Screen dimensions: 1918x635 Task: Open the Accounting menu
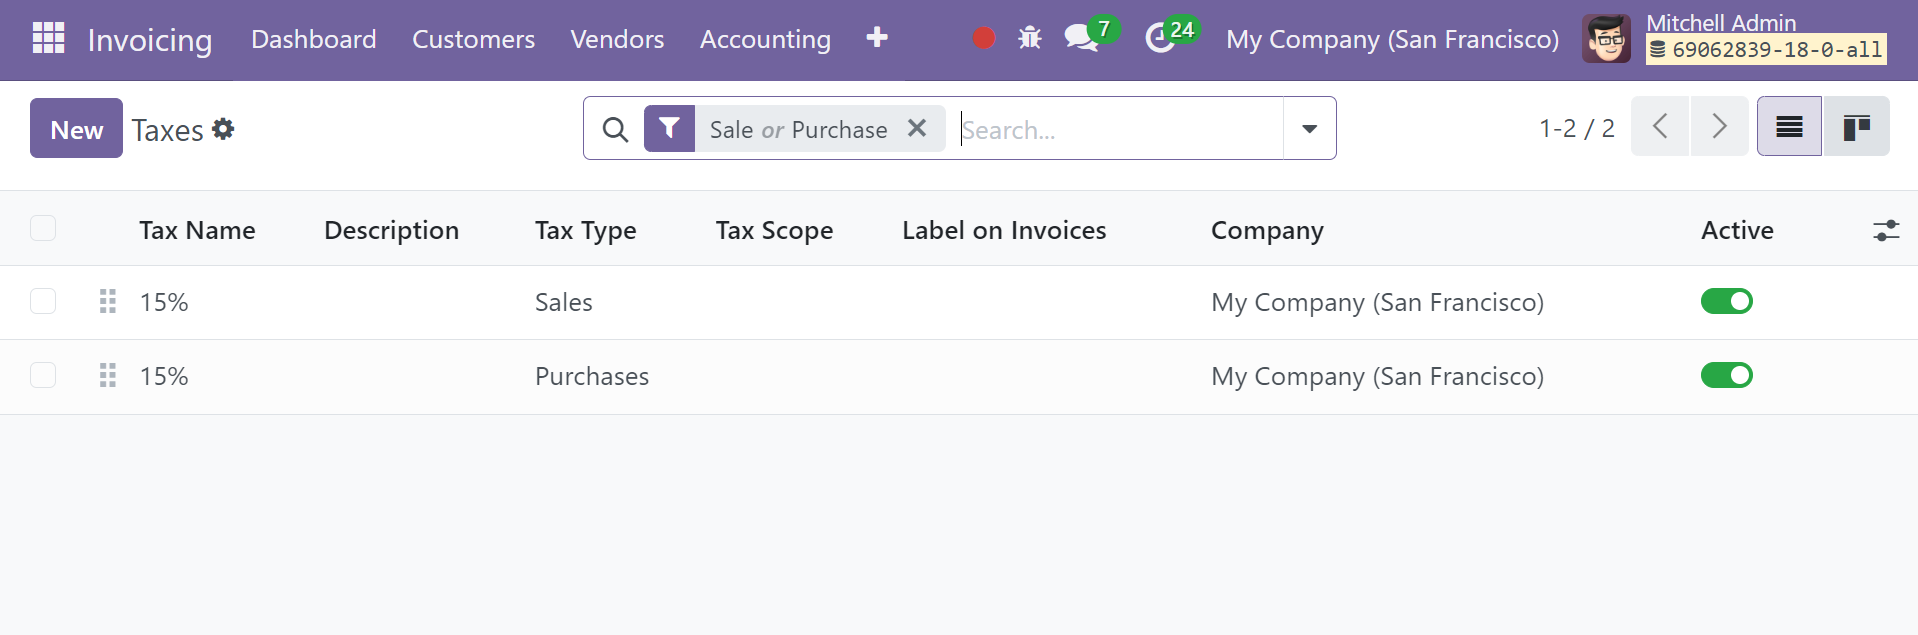(x=765, y=39)
